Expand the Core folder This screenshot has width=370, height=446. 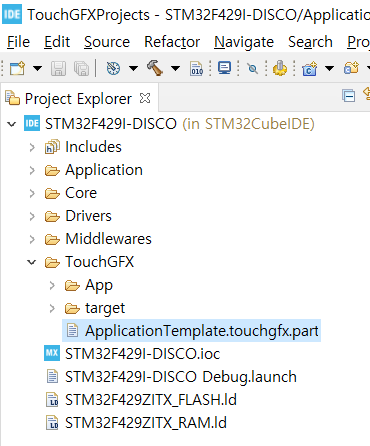pyautogui.click(x=32, y=193)
